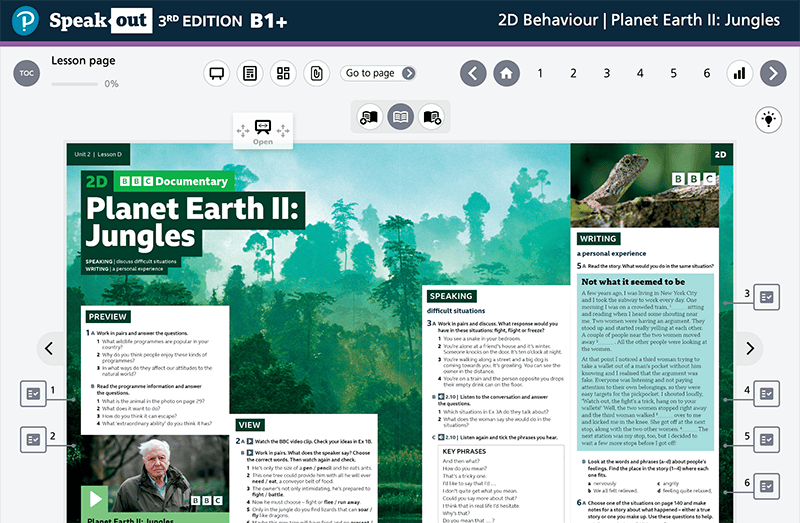Open the attachments paperclip icon

[x=316, y=73]
